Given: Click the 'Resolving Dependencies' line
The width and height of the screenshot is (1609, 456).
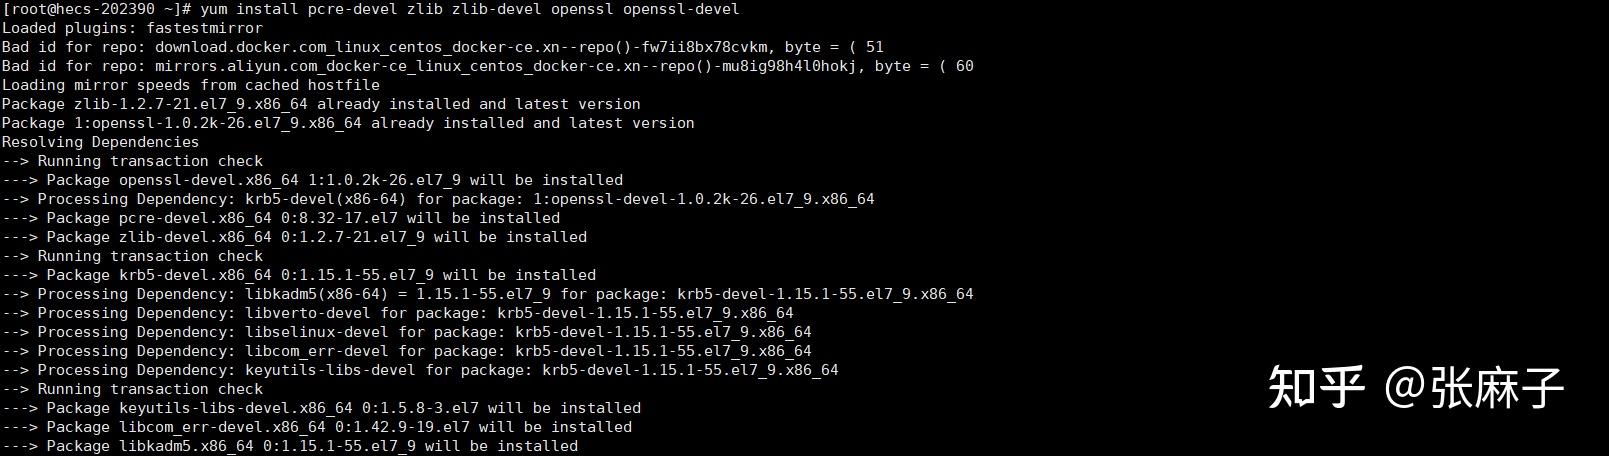Looking at the screenshot, I should pos(100,142).
